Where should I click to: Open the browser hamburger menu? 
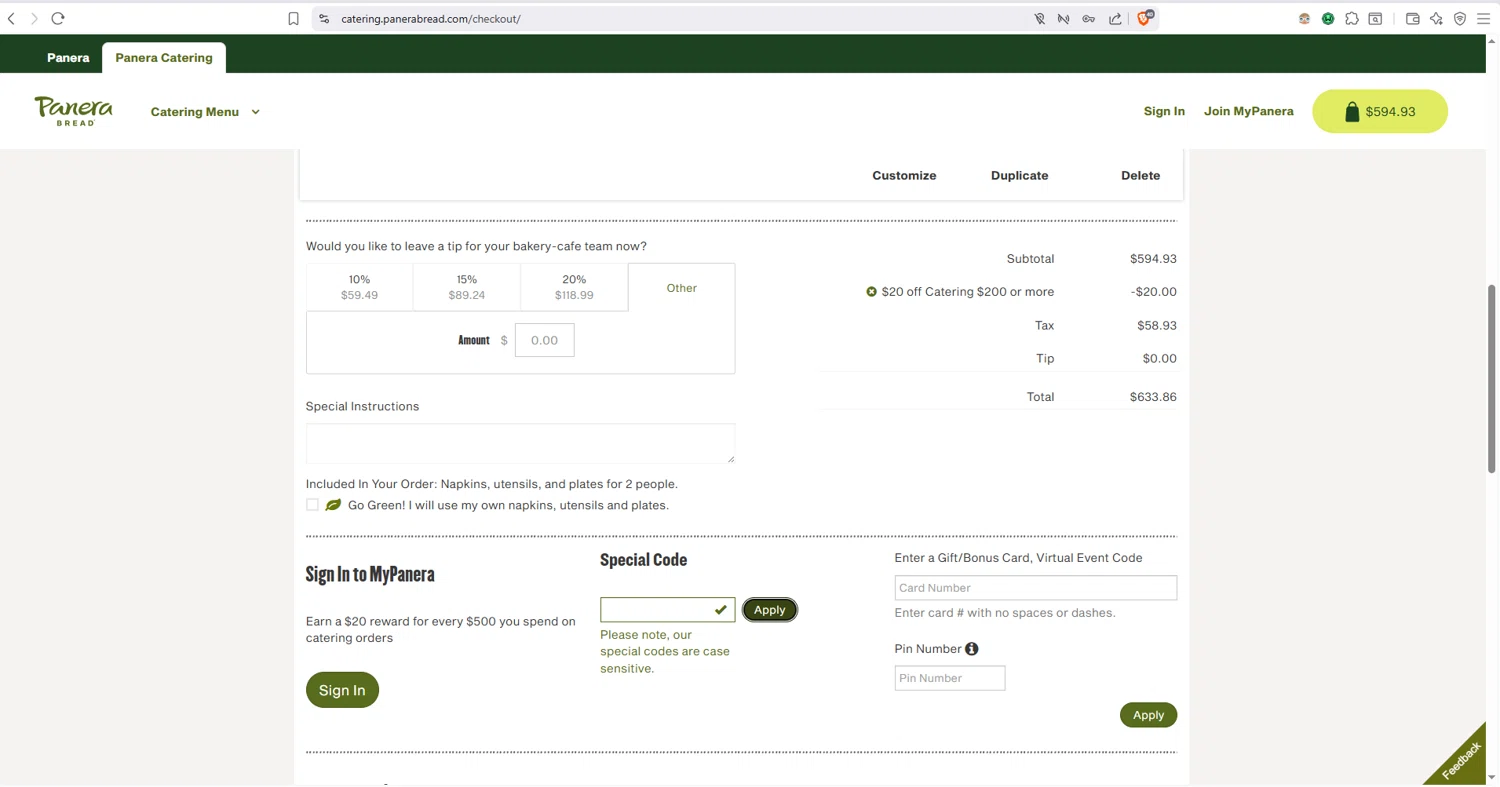click(1484, 18)
